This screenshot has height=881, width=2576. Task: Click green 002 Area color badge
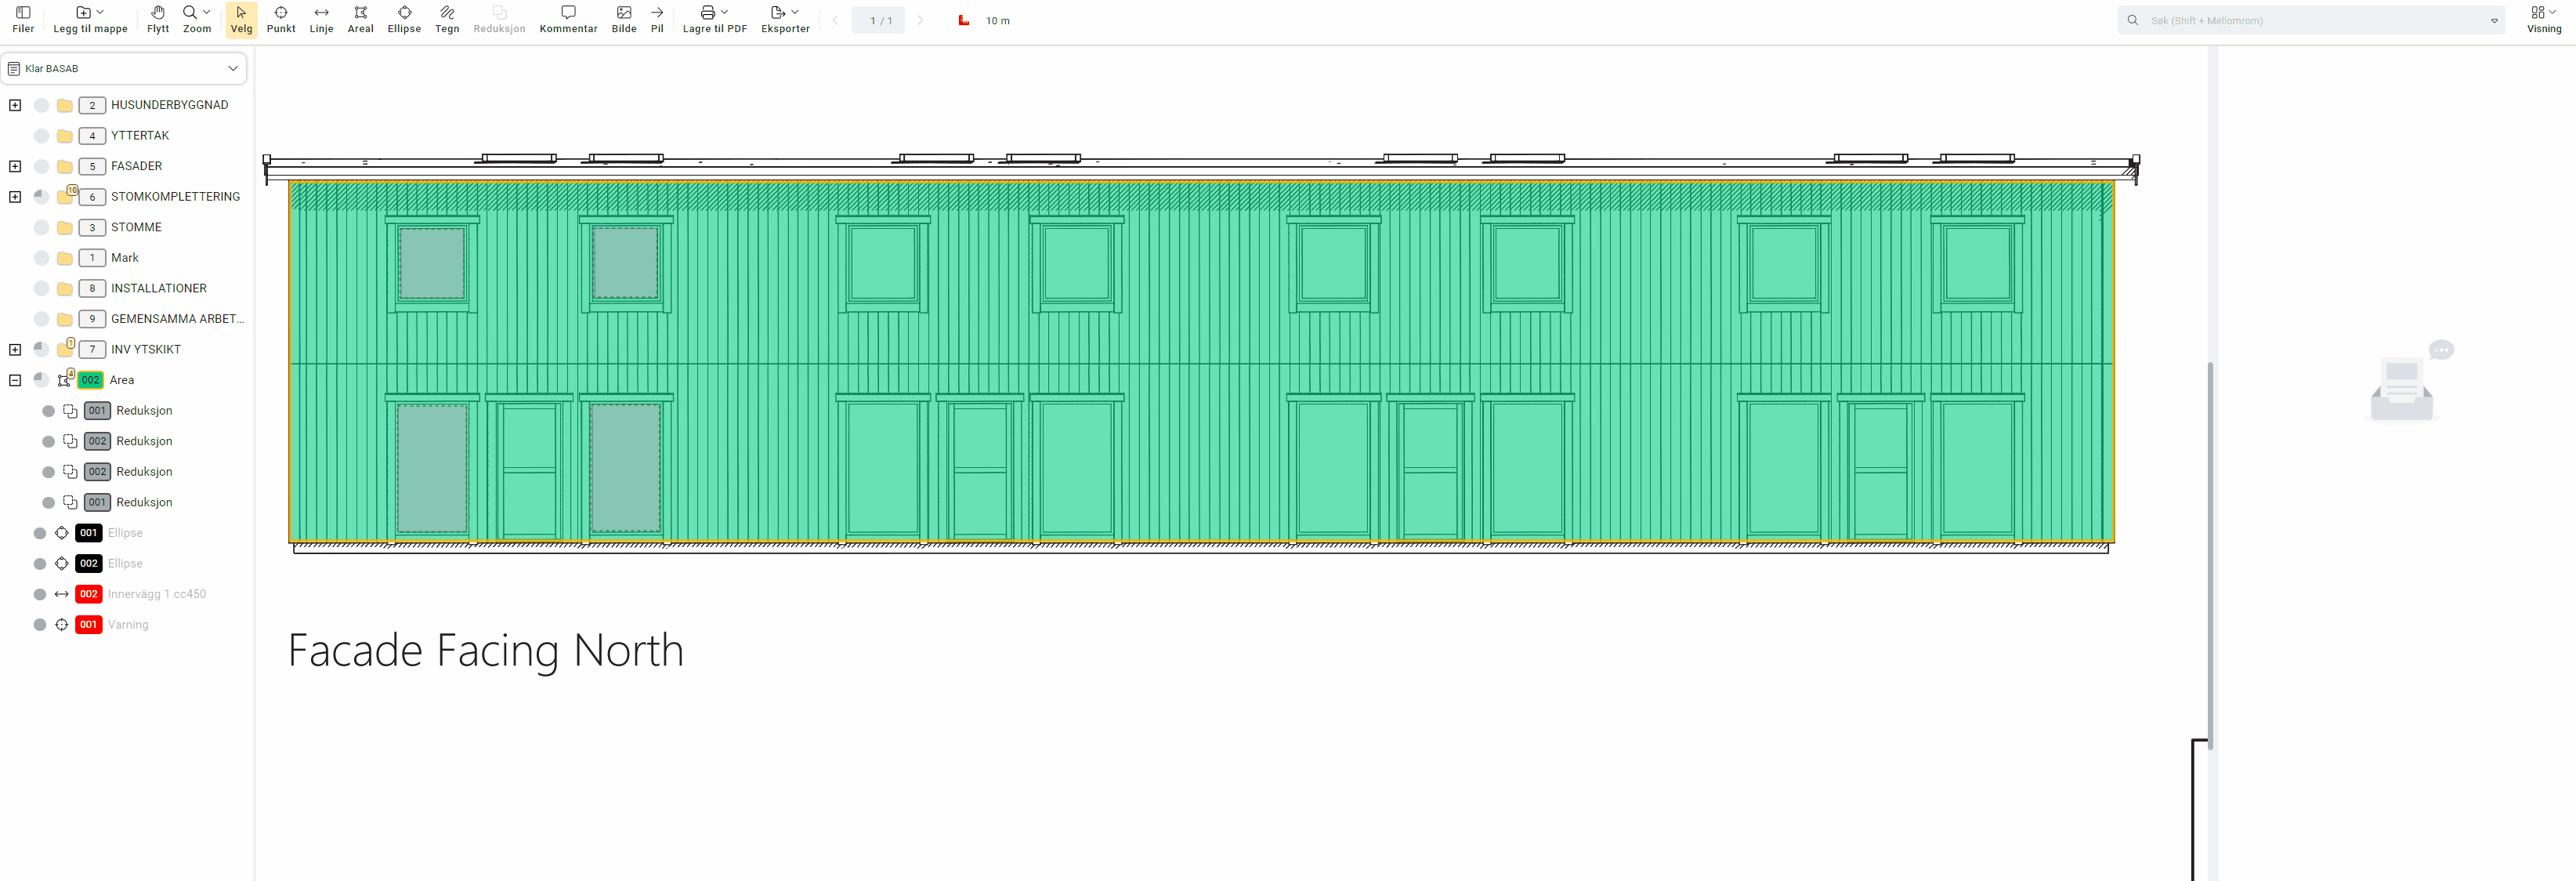point(90,380)
